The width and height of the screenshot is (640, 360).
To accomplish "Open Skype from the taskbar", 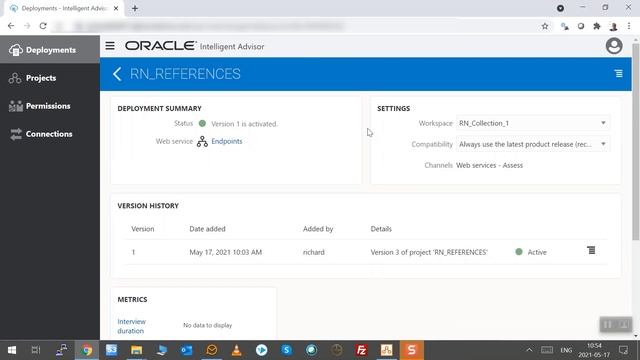I will pyautogui.click(x=287, y=350).
